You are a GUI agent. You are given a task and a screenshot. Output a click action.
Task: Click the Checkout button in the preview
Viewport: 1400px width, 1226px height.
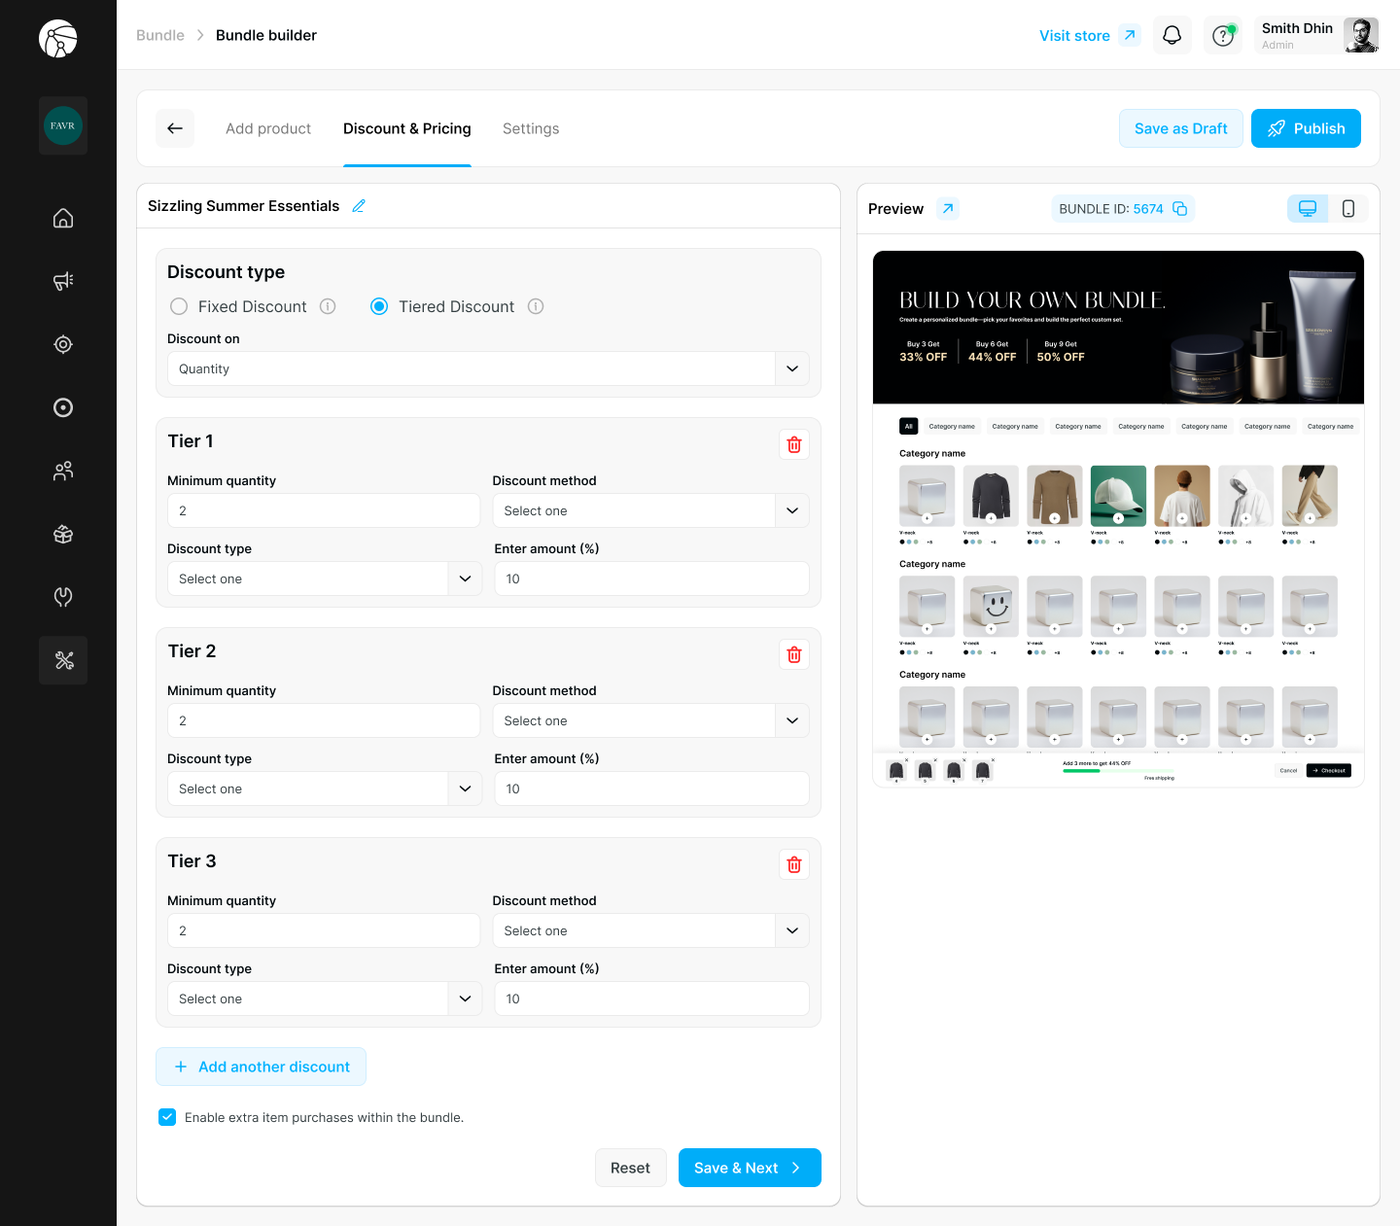(1329, 770)
